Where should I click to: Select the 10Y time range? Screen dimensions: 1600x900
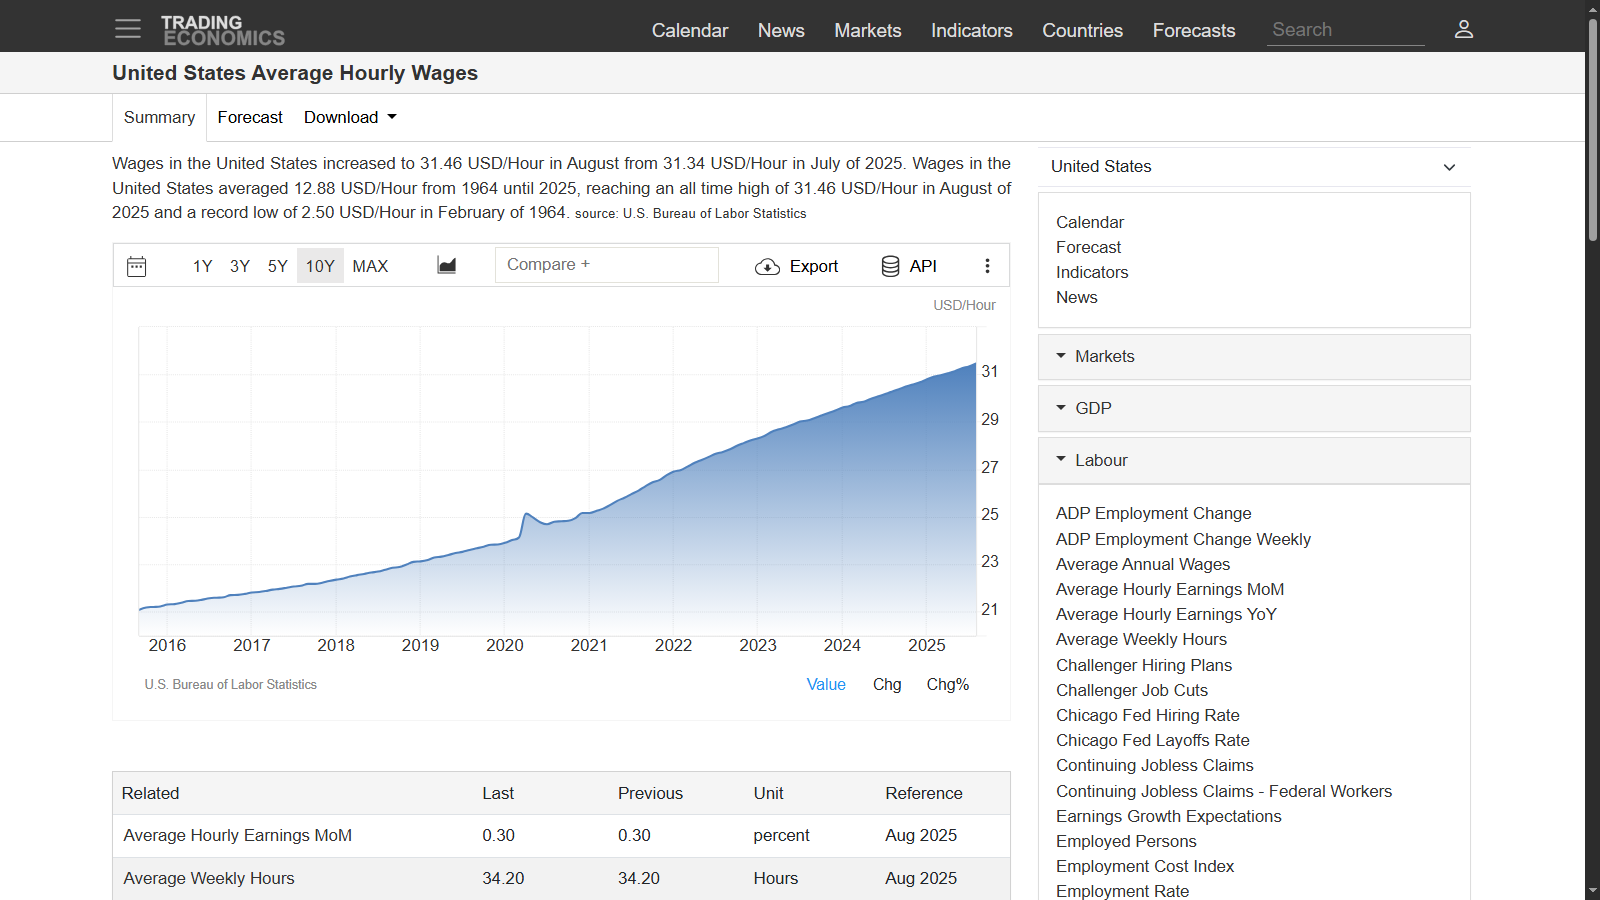click(x=320, y=266)
